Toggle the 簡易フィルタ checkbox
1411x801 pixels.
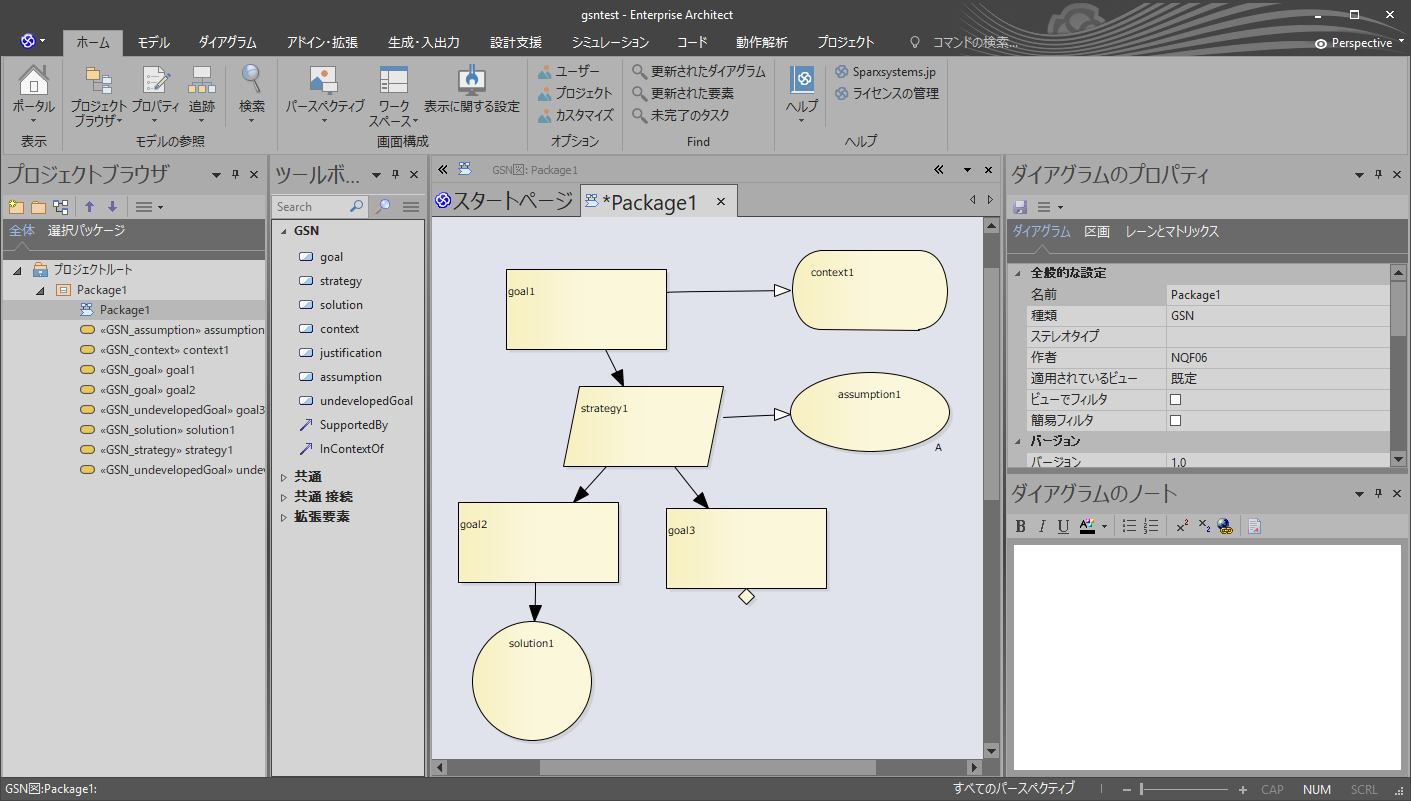[x=1176, y=420]
